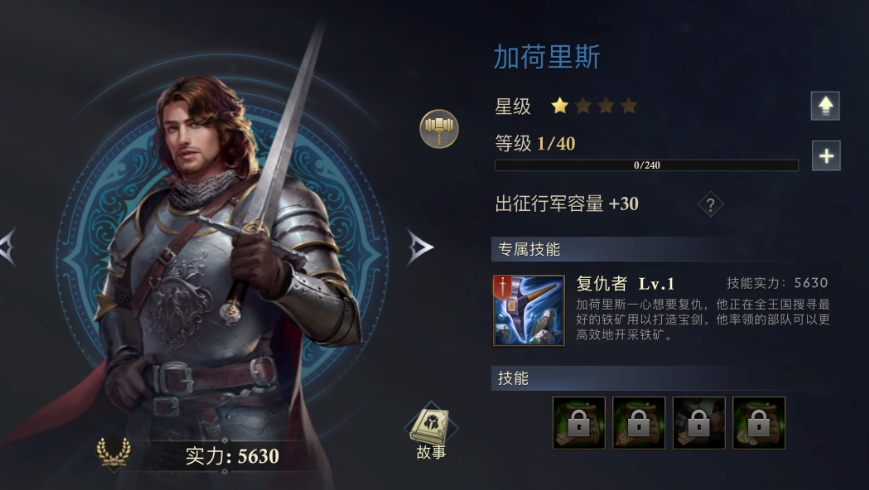Image resolution: width=869 pixels, height=490 pixels.
Task: Click the 星级 star rating row
Action: [x=566, y=106]
